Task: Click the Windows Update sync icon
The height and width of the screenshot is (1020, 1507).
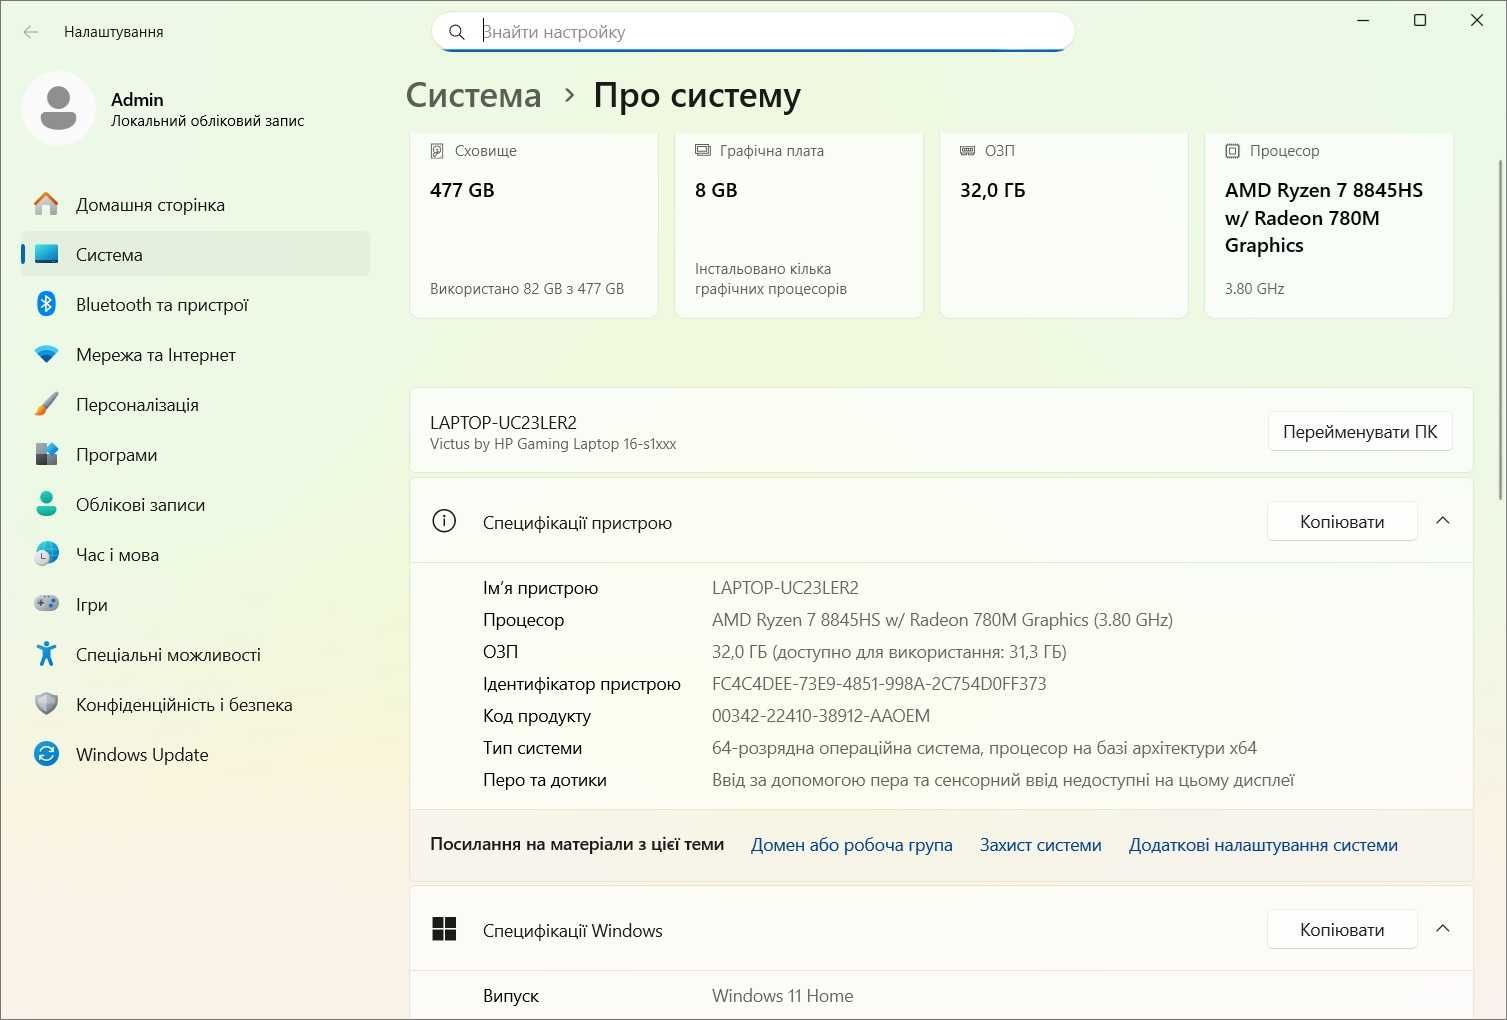Action: click(x=46, y=754)
